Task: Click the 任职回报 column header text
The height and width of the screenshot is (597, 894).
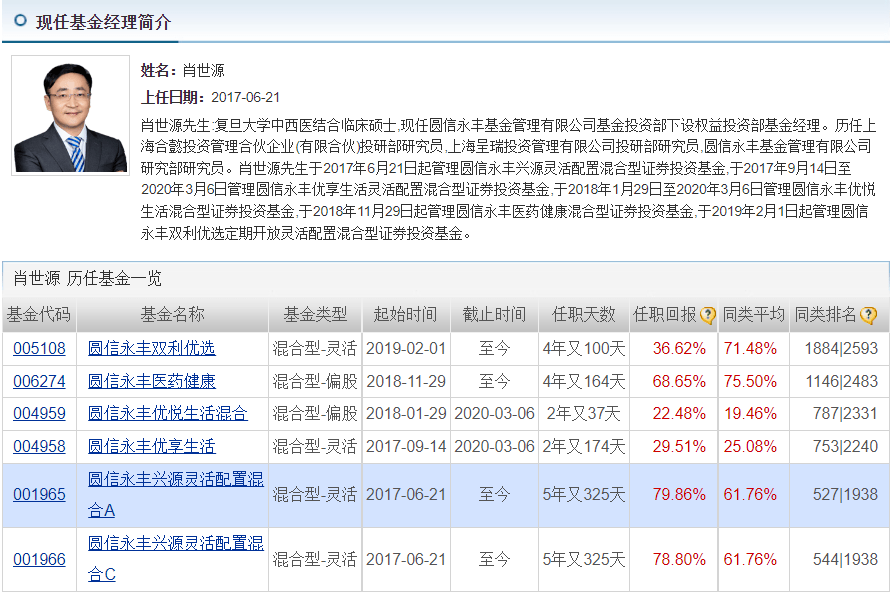Action: click(665, 315)
